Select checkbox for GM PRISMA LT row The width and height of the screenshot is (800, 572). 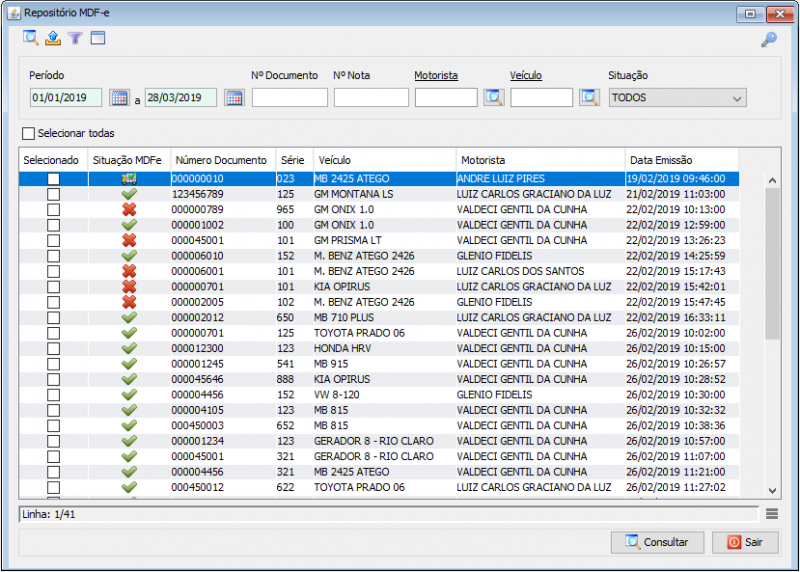click(53, 240)
